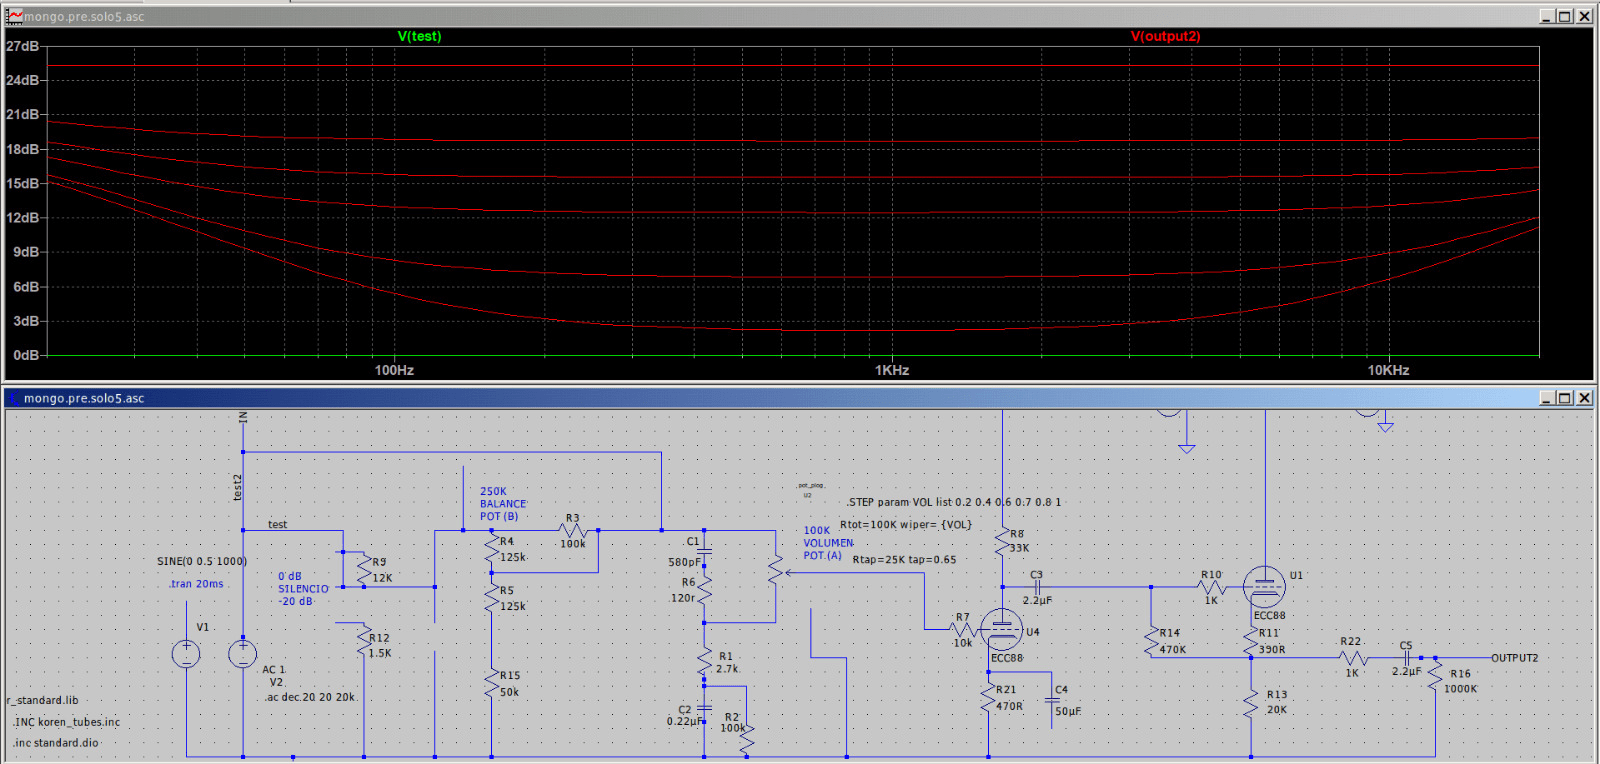
Task: Minimize the plot window
Action: pos(1548,16)
